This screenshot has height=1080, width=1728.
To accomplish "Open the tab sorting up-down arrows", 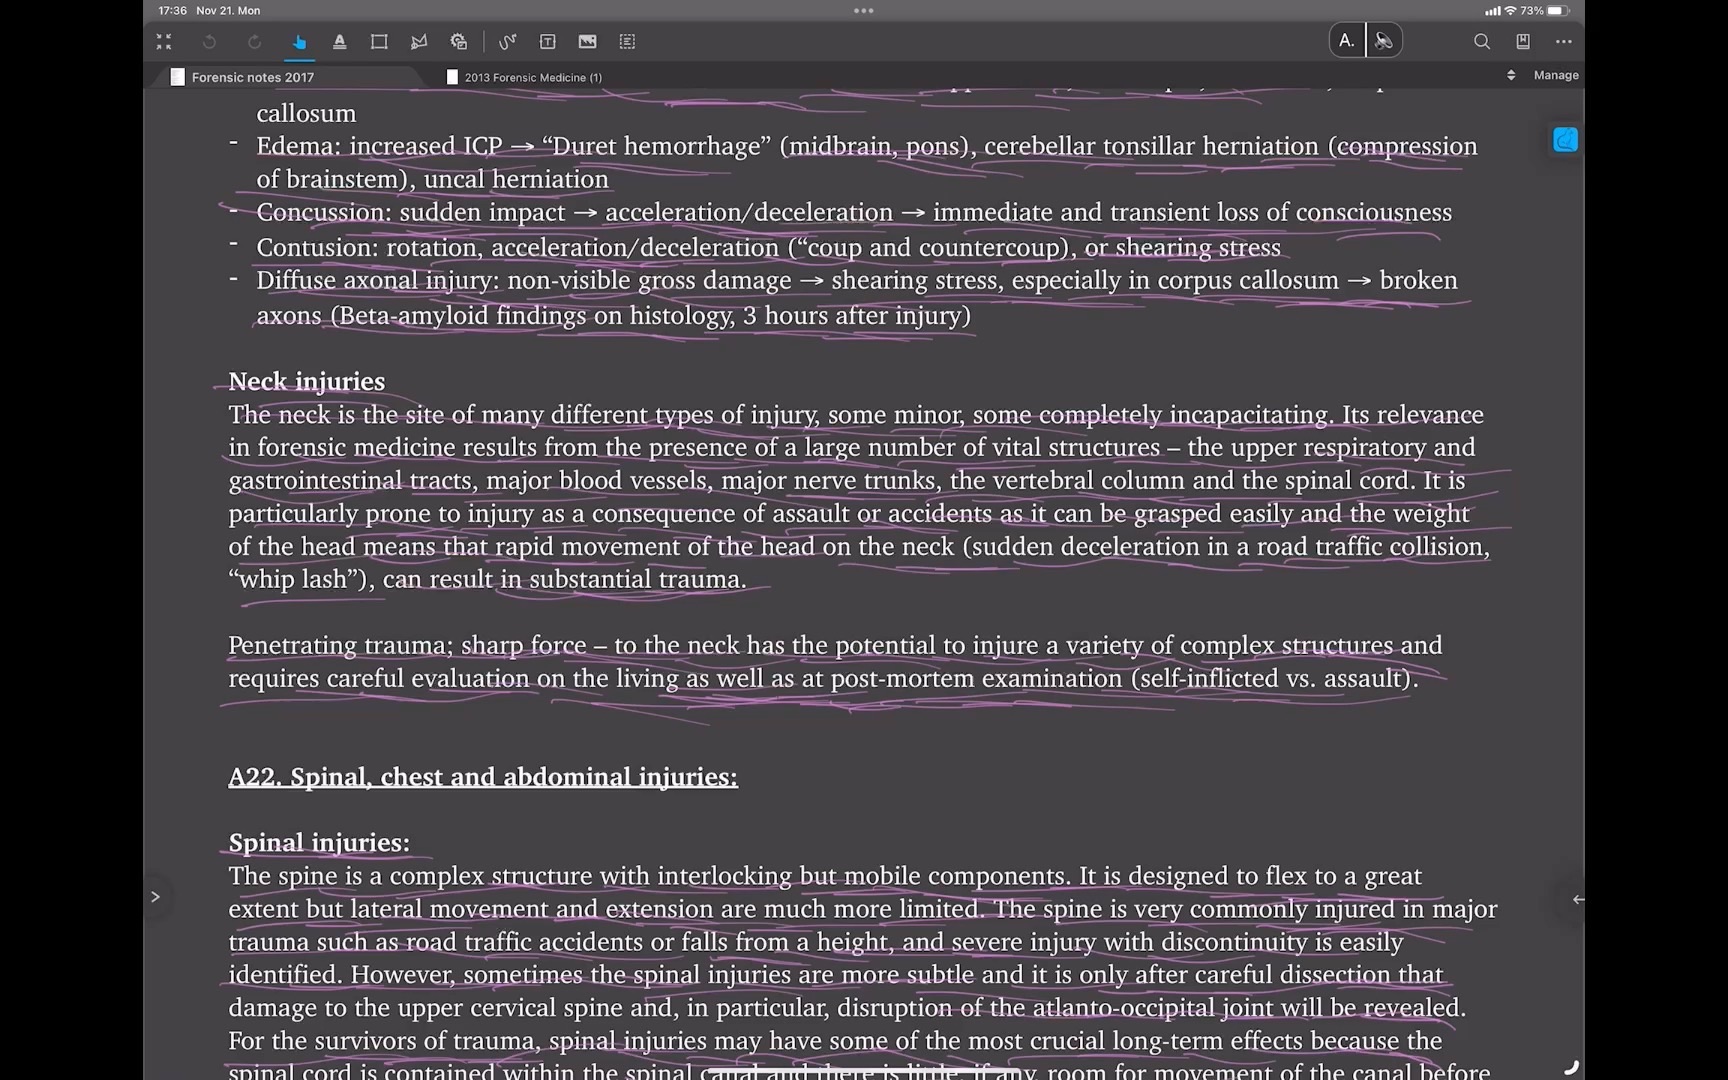I will tap(1511, 75).
